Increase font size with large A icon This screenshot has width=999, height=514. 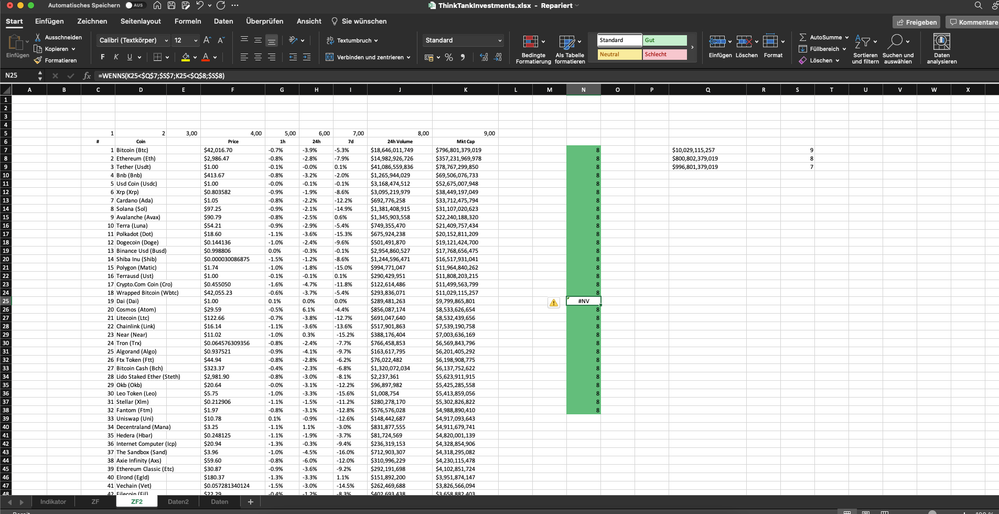click(x=207, y=40)
